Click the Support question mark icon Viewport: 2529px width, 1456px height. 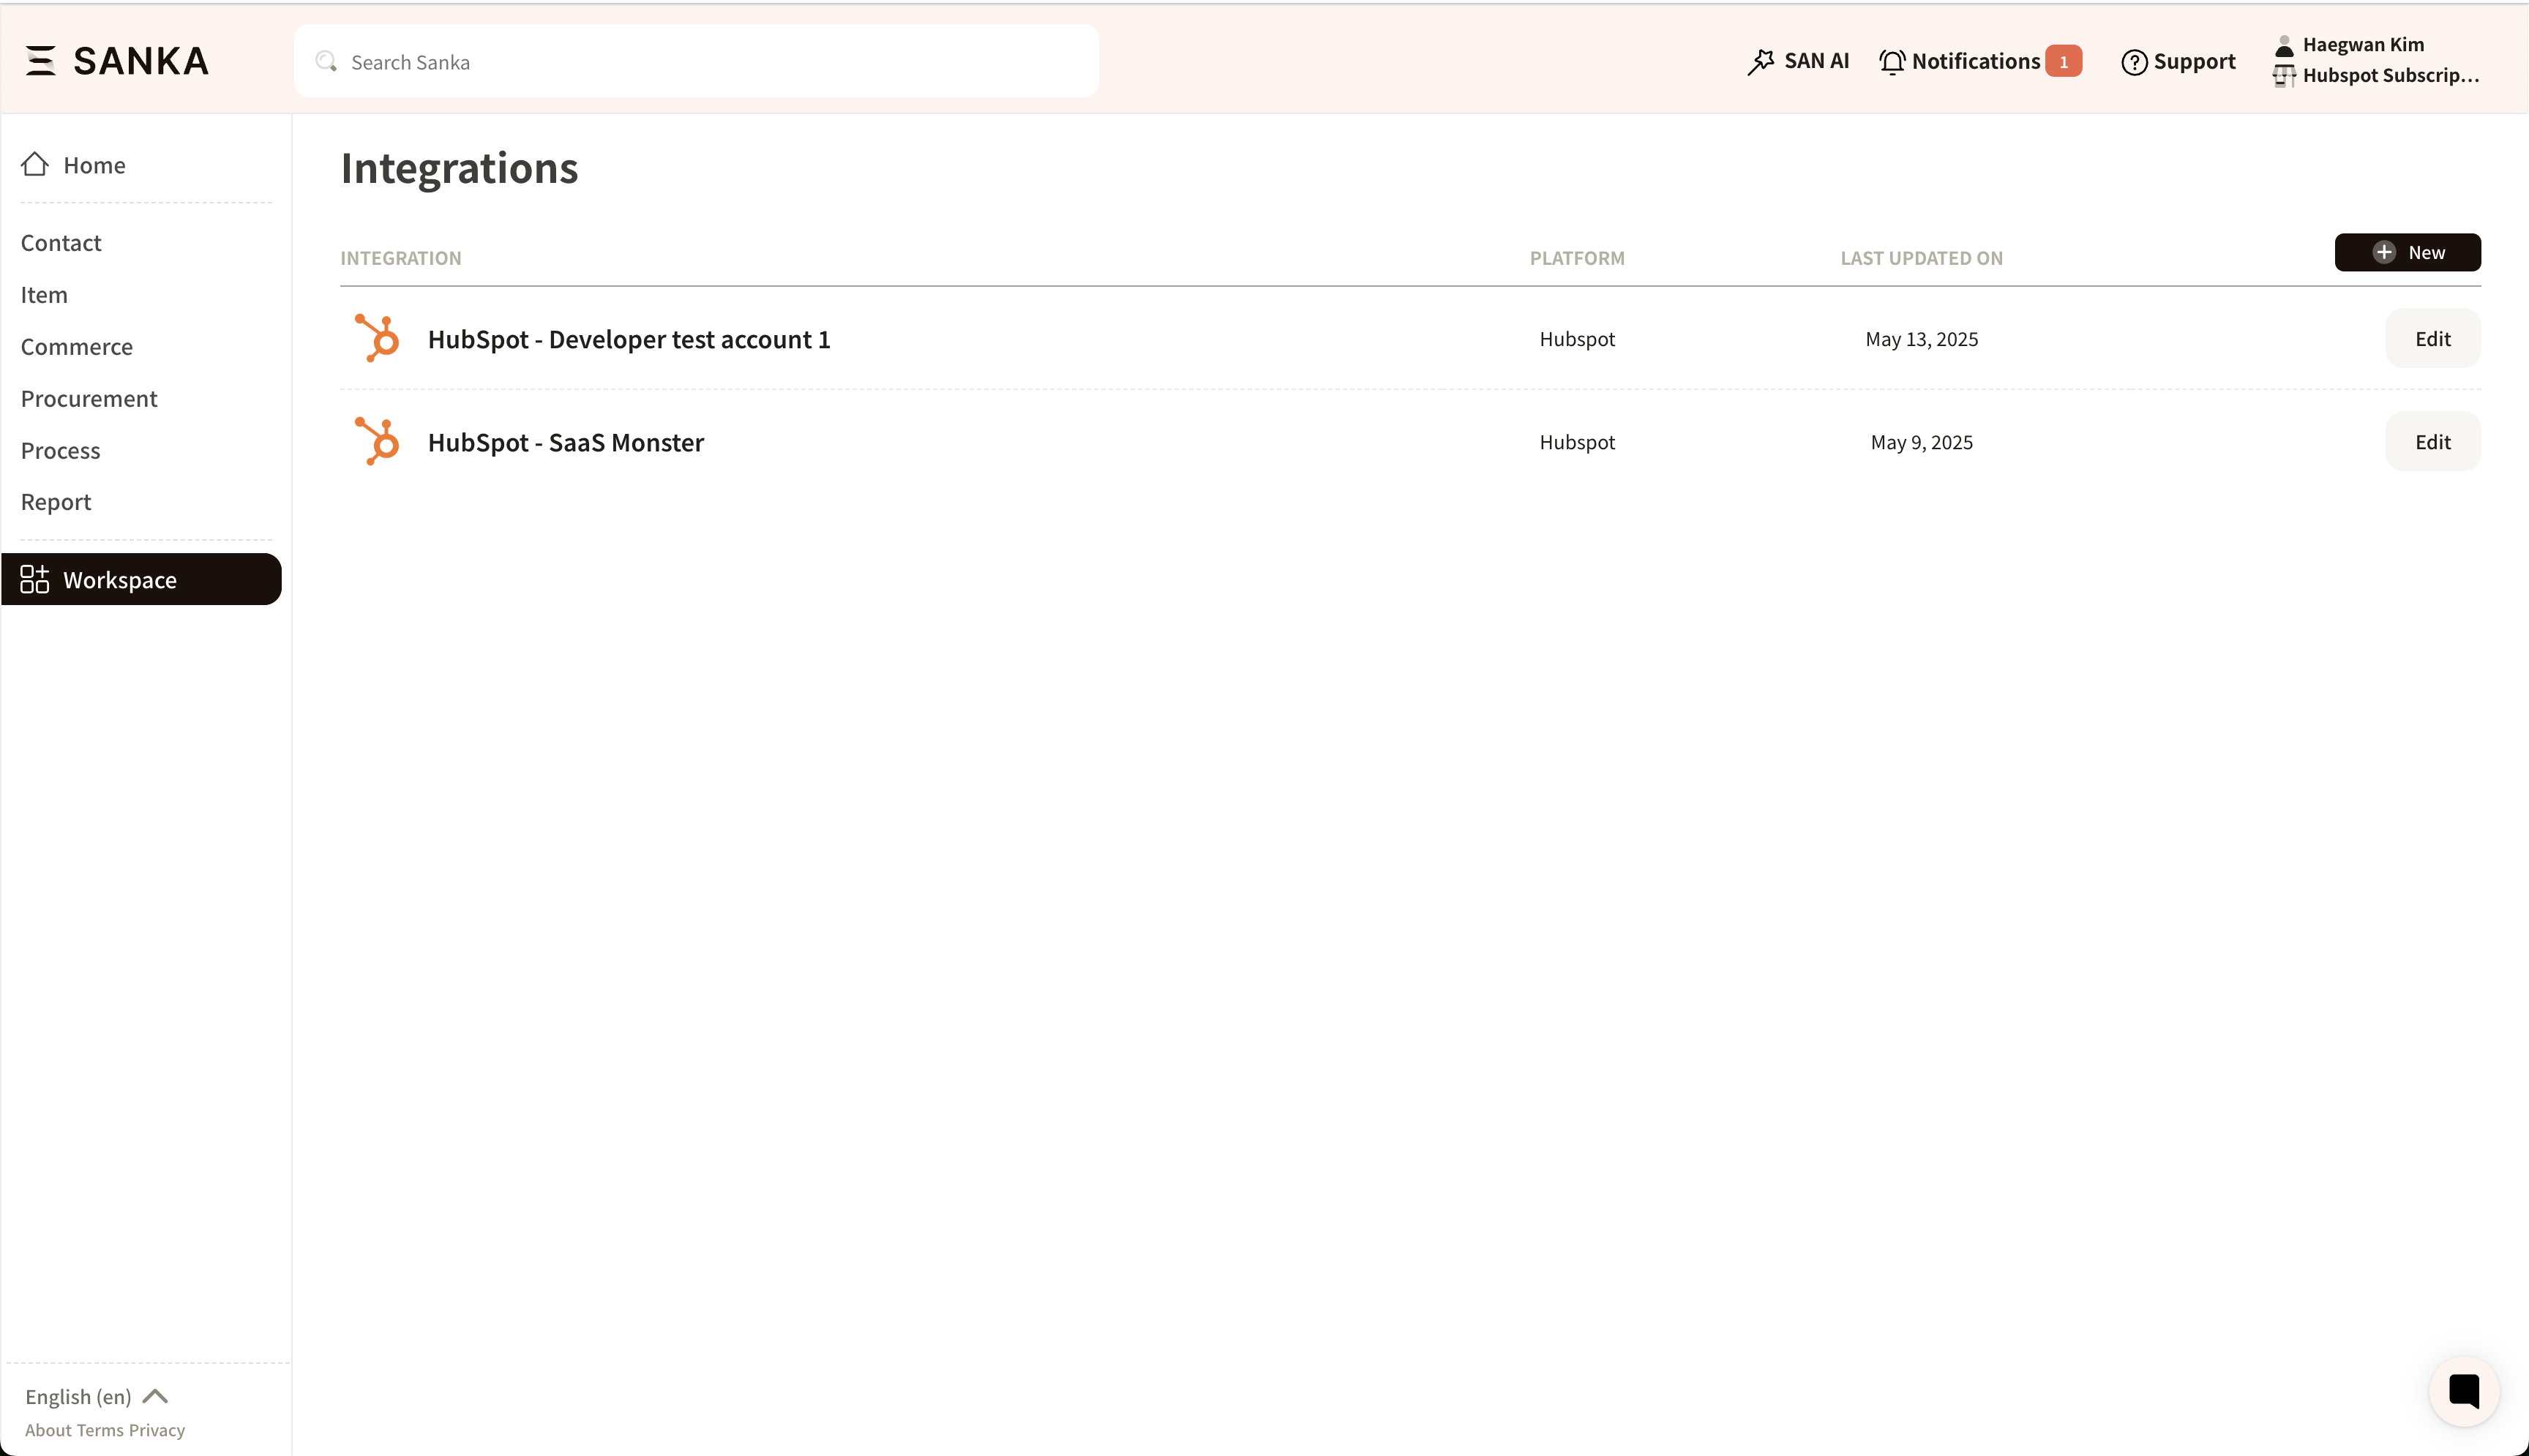tap(2134, 62)
